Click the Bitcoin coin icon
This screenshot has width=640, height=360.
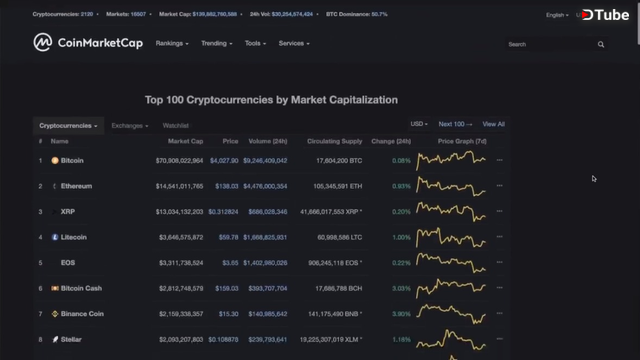[x=55, y=161]
